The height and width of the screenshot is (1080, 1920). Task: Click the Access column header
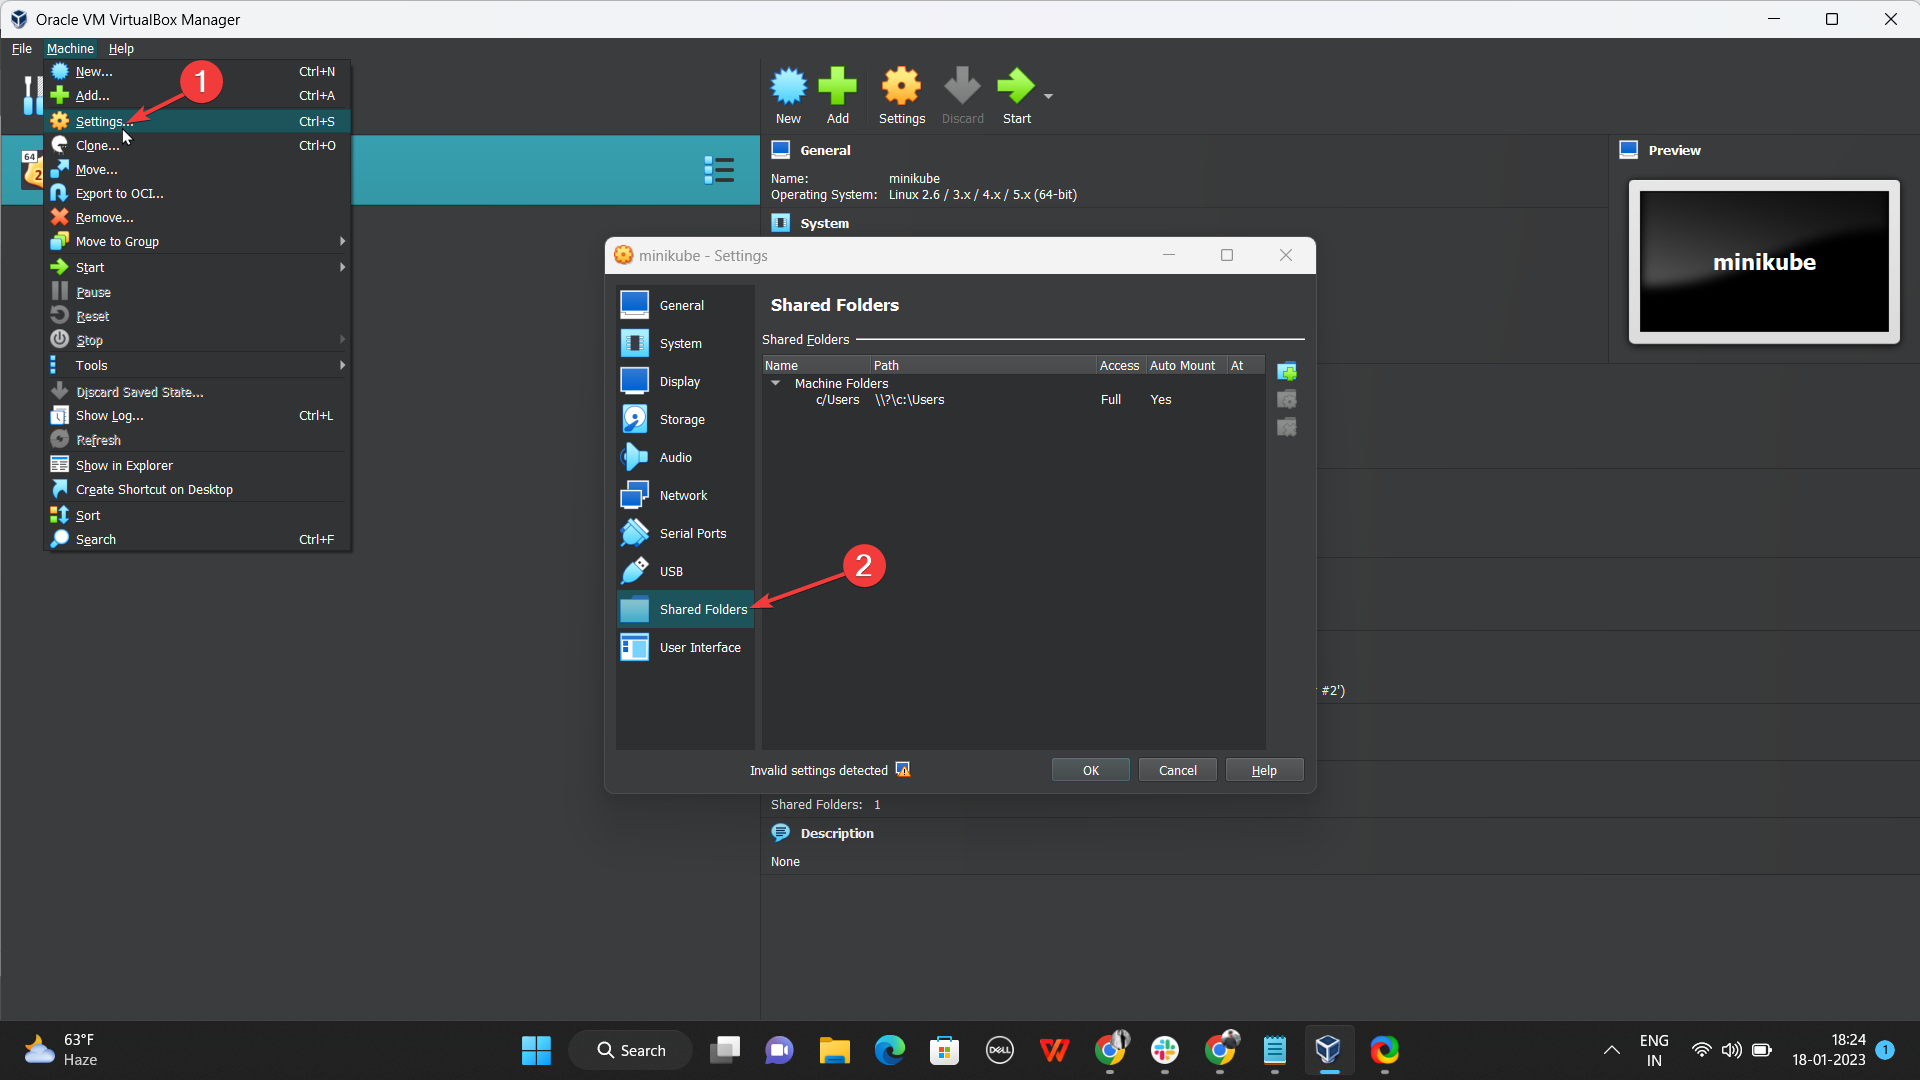pos(1121,366)
